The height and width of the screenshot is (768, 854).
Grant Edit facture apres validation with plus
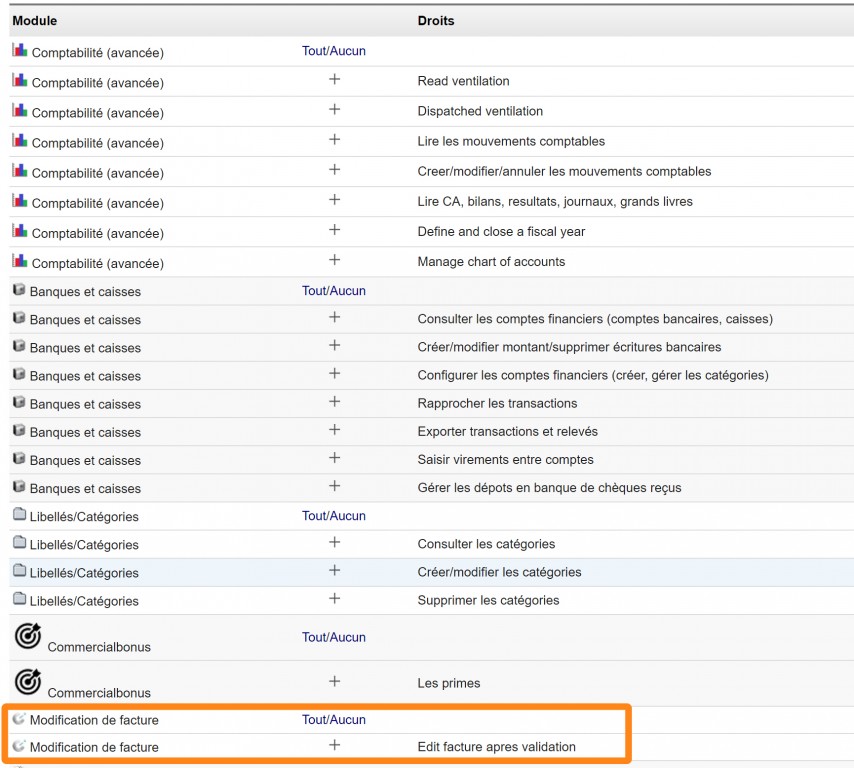coord(334,745)
